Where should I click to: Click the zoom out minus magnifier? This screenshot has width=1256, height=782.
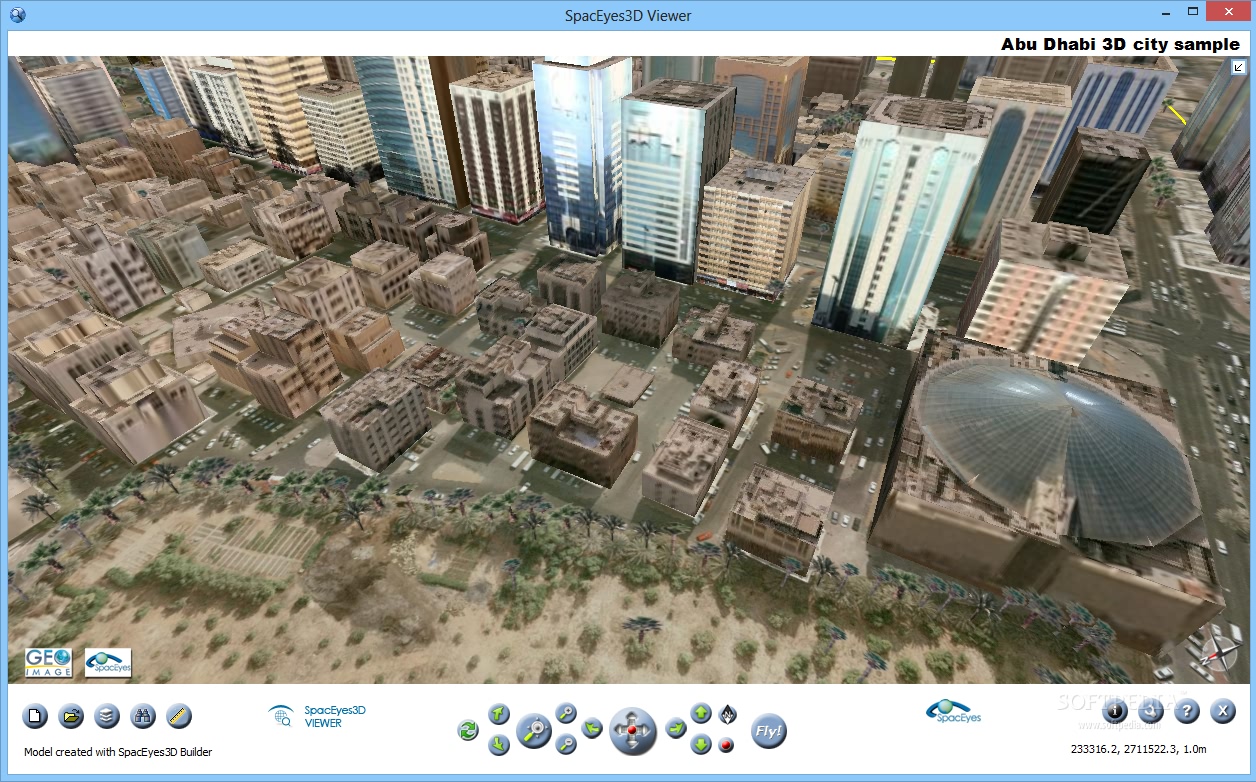tap(566, 745)
